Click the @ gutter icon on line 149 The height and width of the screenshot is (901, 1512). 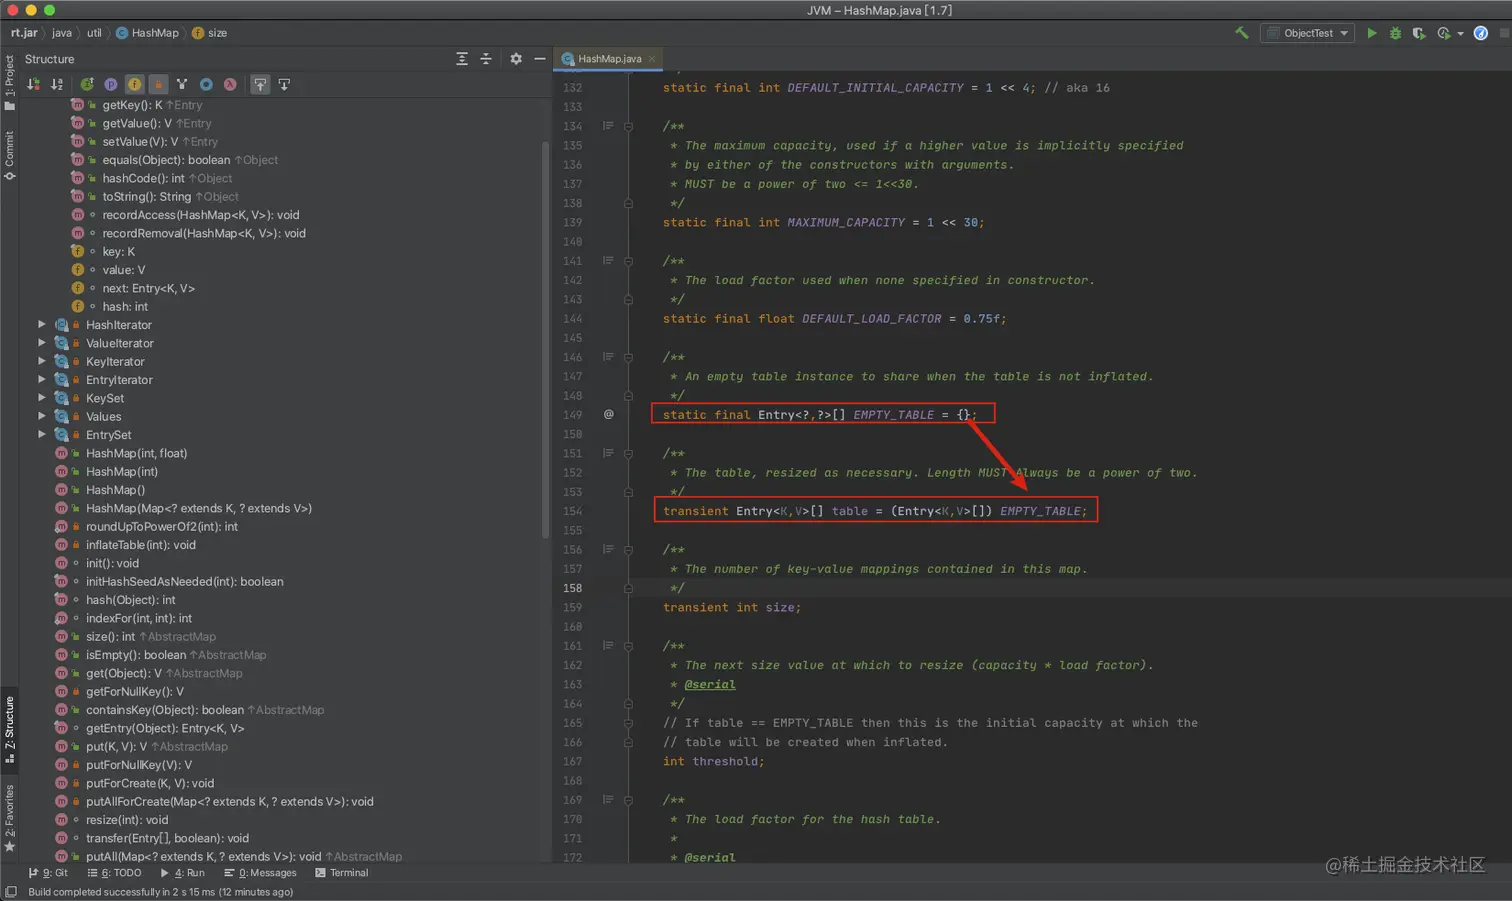click(608, 414)
